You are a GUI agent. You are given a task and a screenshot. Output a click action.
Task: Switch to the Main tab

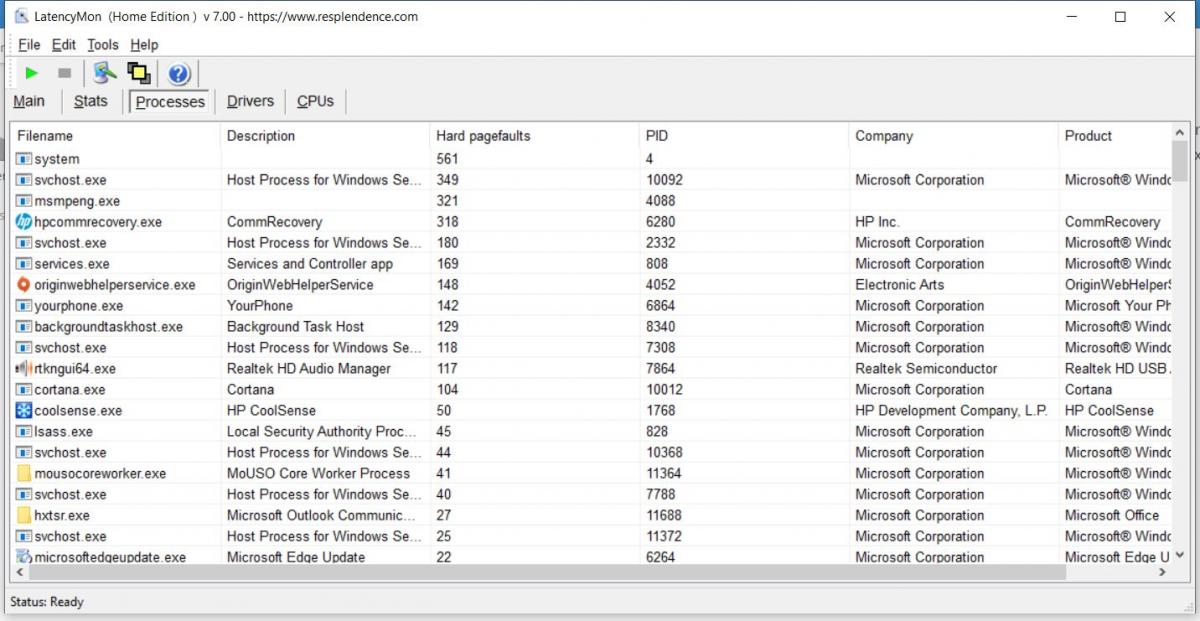click(x=29, y=101)
